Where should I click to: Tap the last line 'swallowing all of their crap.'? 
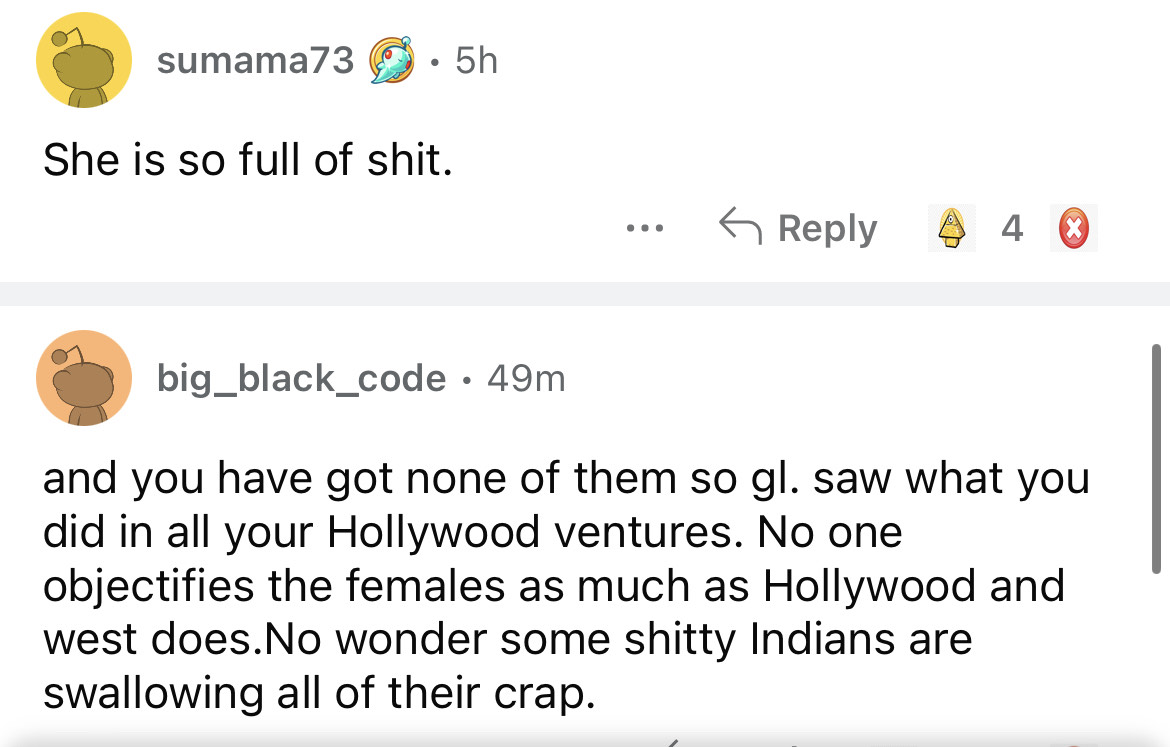pyautogui.click(x=319, y=692)
